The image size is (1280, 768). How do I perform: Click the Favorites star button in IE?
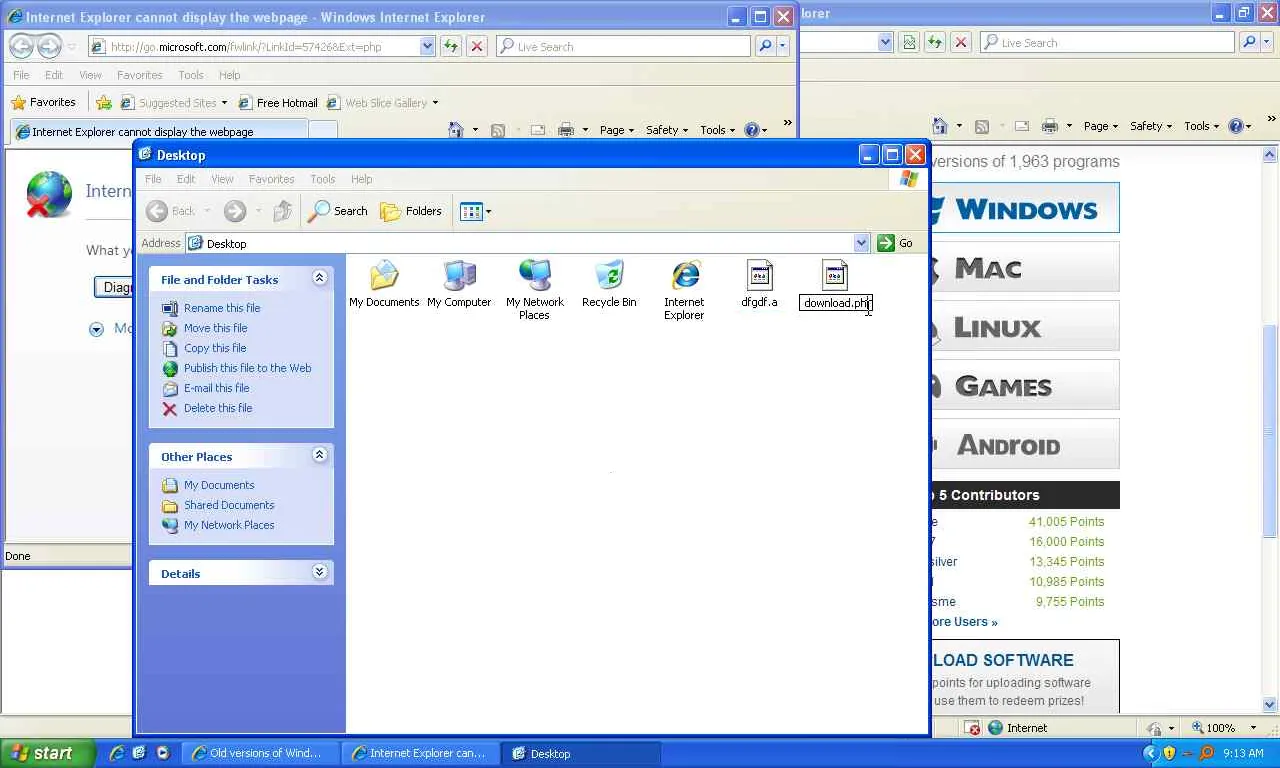point(43,102)
